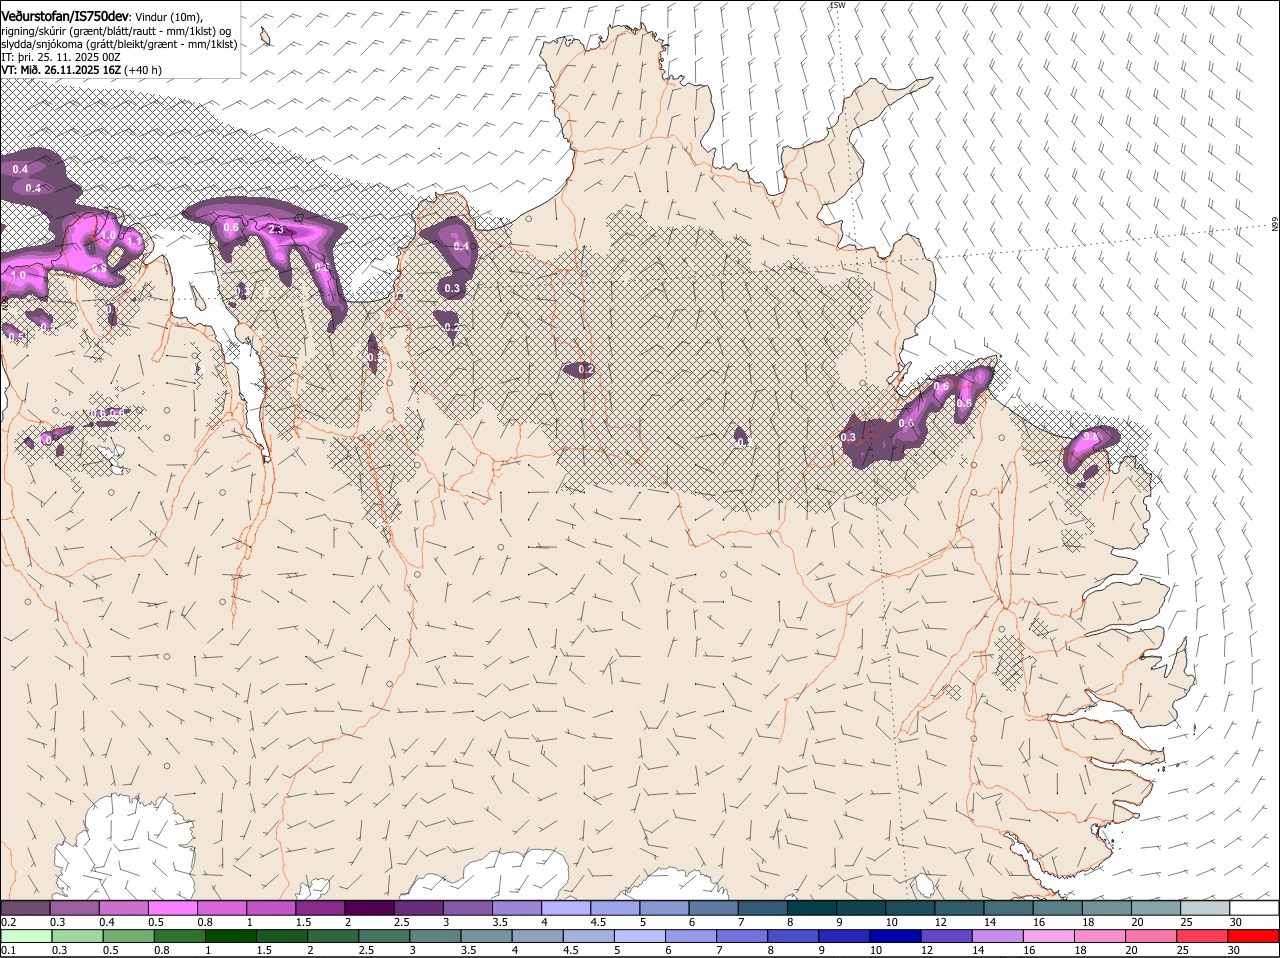The height and width of the screenshot is (958, 1280).
Task: Click the 15W longitude label
Action: (837, 6)
